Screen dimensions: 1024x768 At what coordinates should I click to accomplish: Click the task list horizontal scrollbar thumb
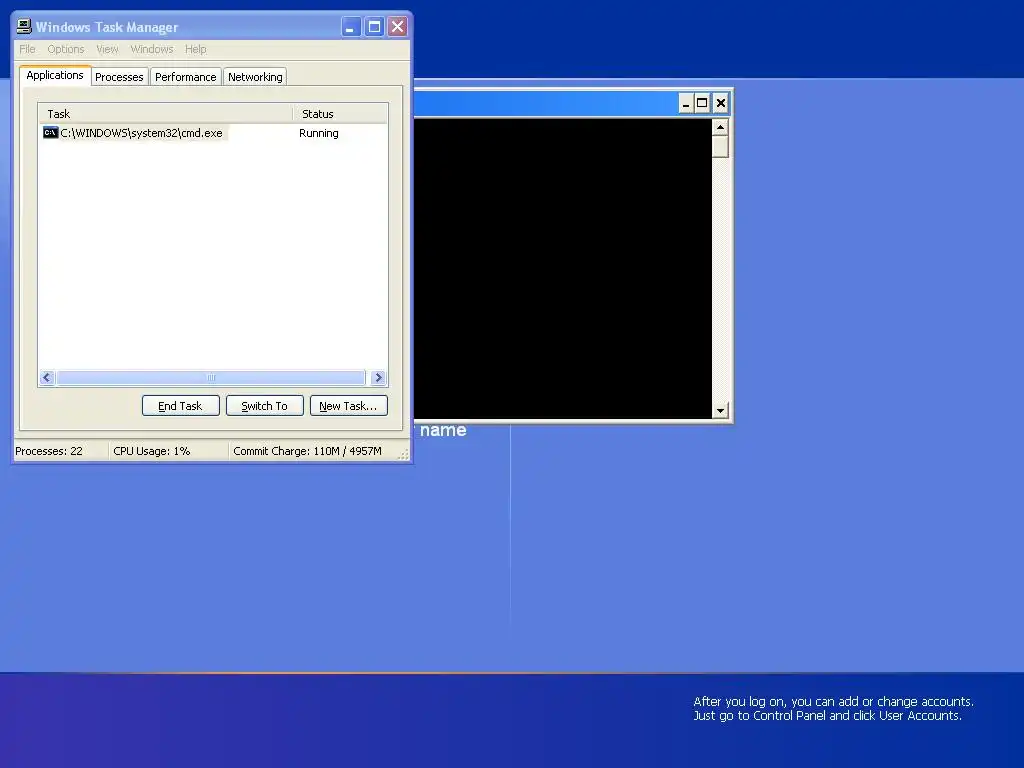point(211,377)
